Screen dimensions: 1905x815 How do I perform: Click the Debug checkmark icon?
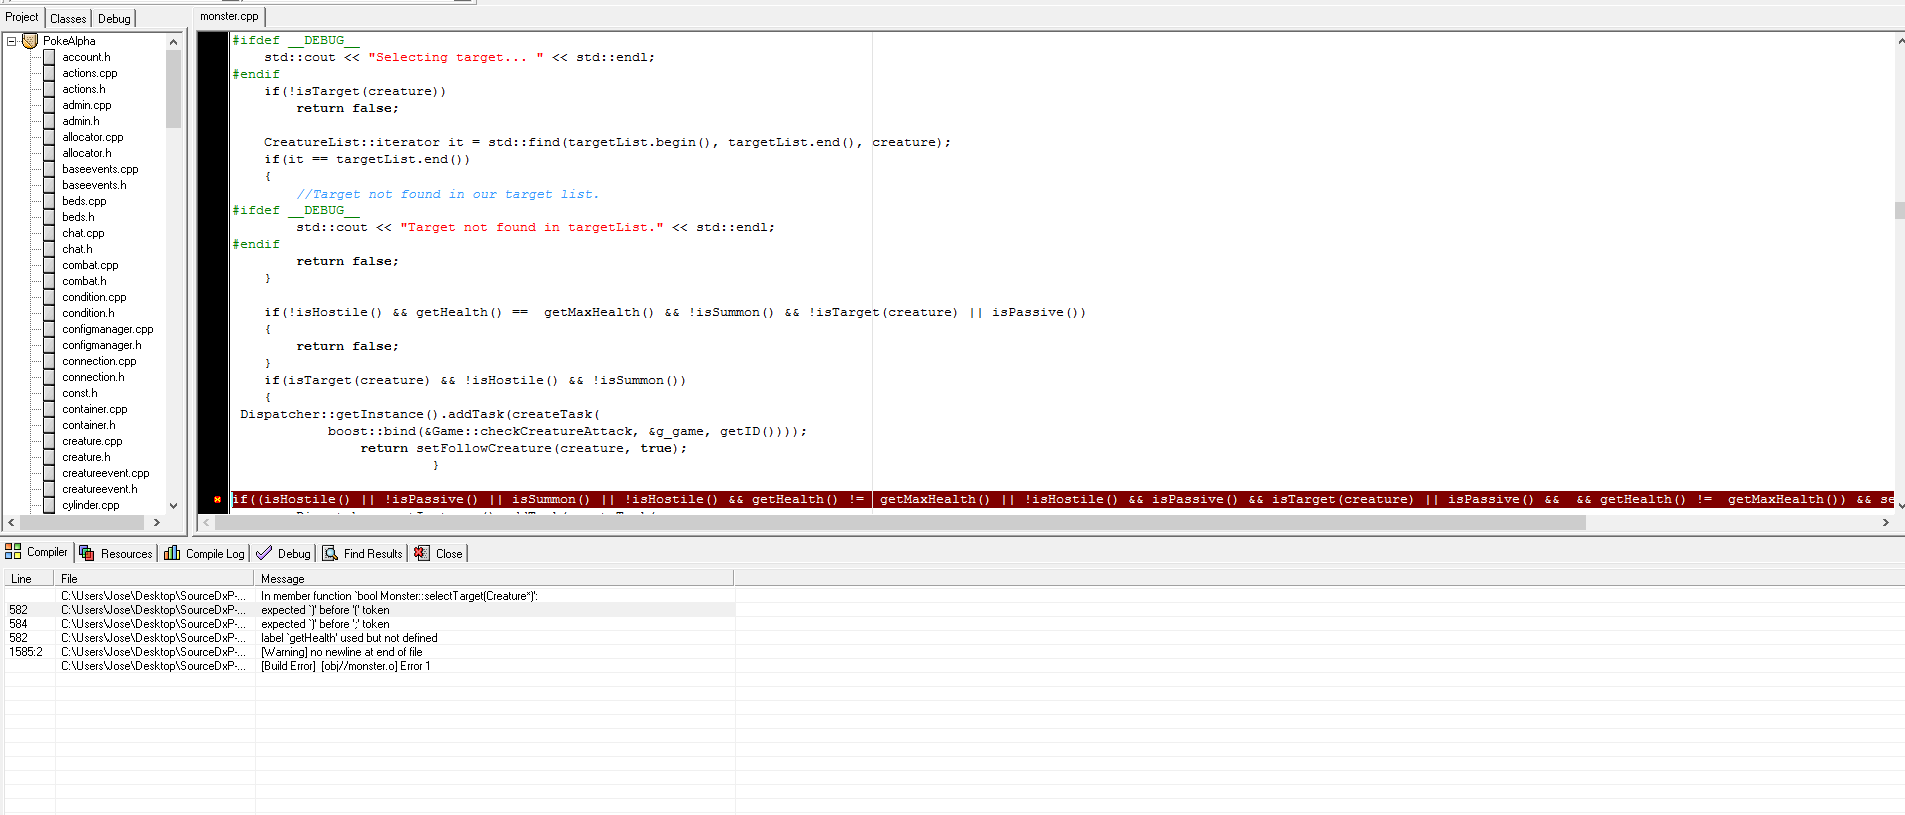click(264, 553)
